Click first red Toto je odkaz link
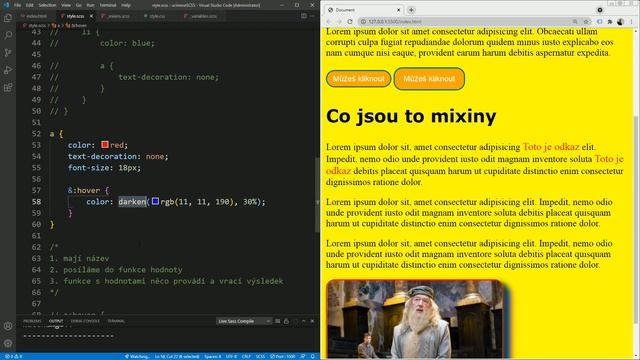This screenshot has width=640, height=360. coord(551,147)
